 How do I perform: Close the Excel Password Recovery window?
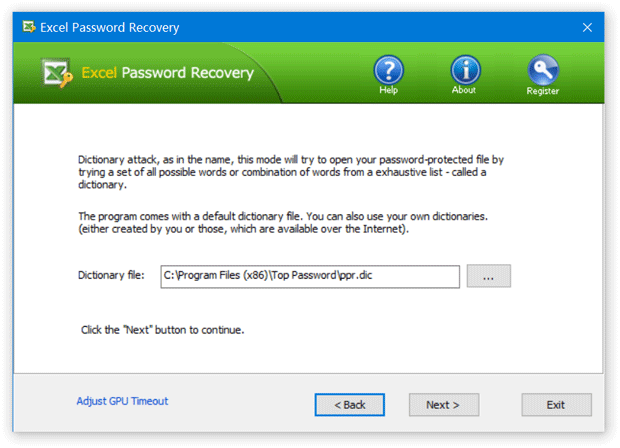587,27
